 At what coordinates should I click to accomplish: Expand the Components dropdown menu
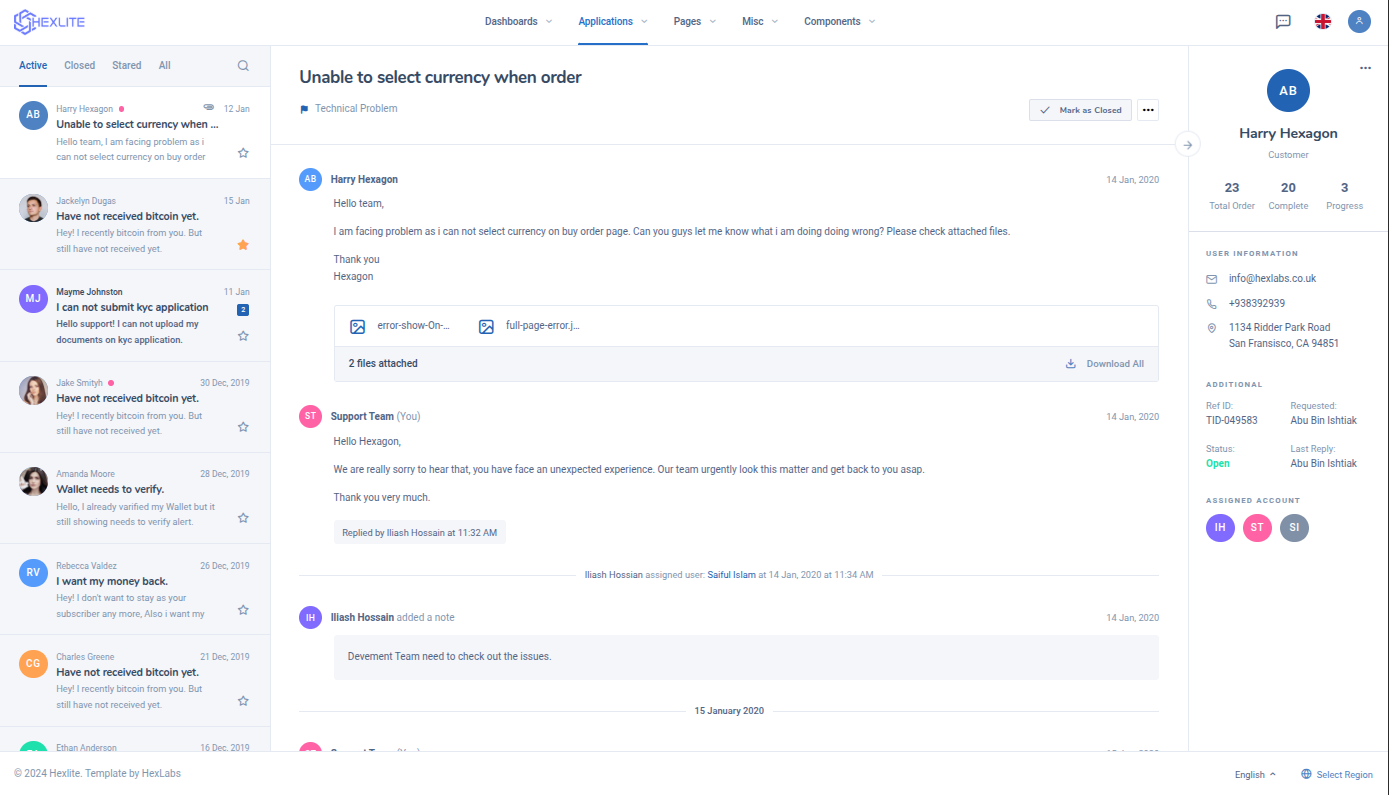[839, 21]
